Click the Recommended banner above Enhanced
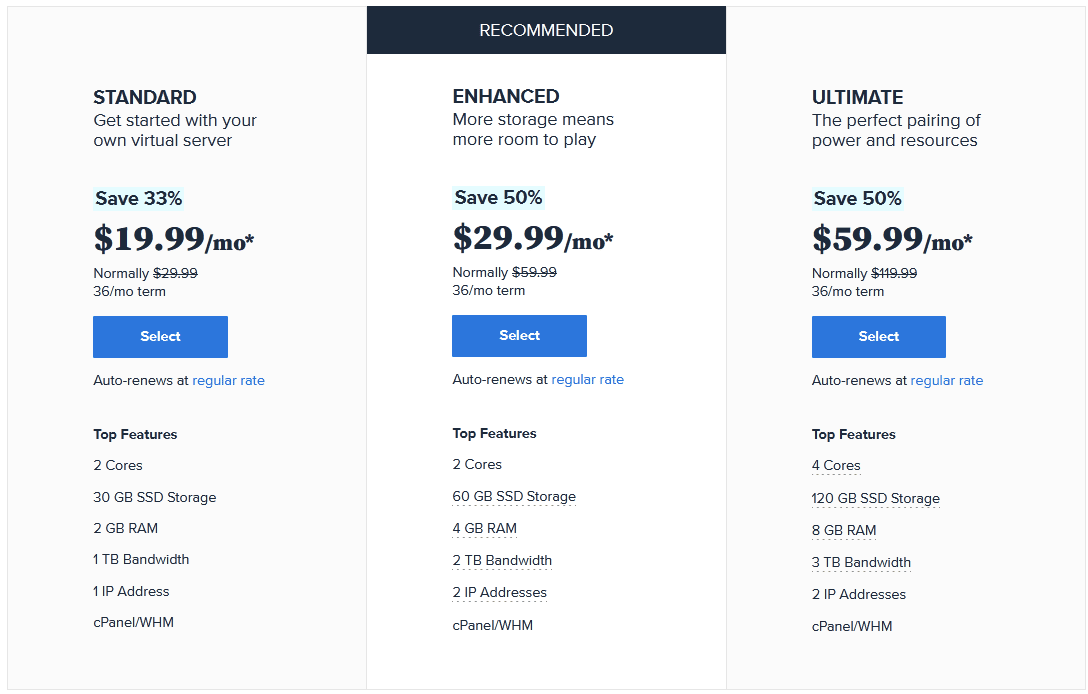Image resolution: width=1088 pixels, height=694 pixels. [546, 30]
